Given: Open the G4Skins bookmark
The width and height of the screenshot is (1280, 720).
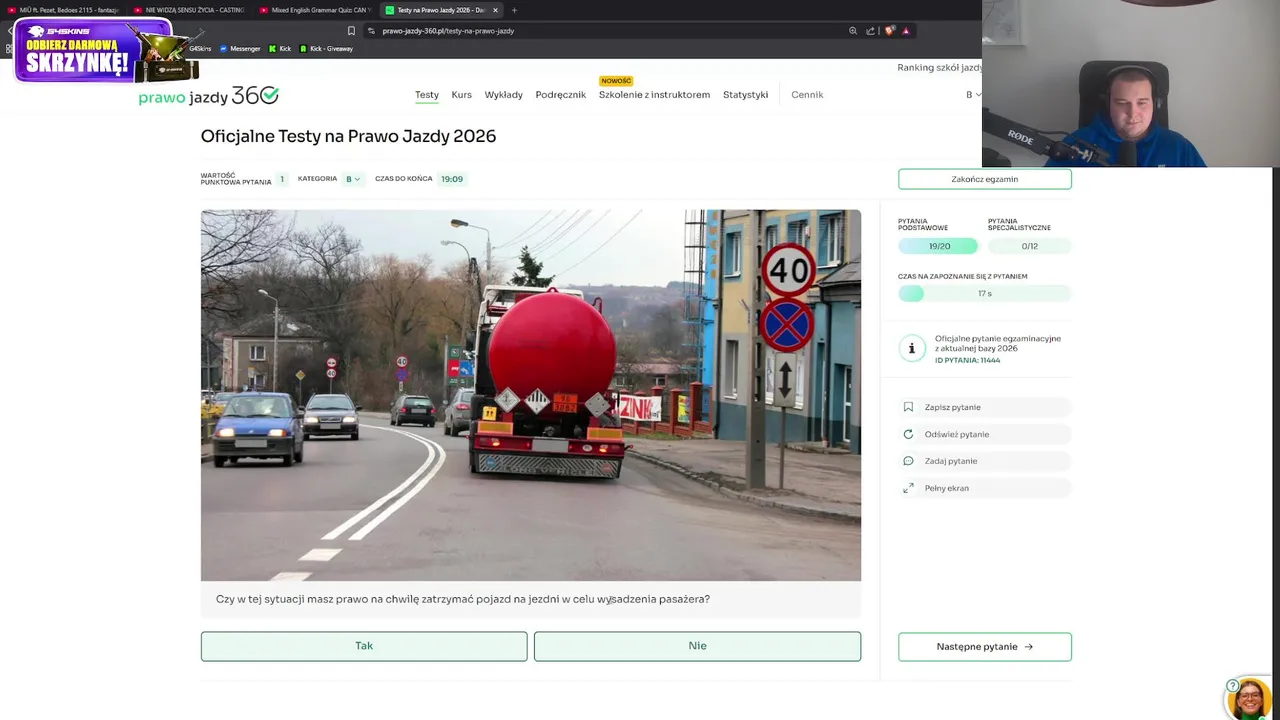Looking at the screenshot, I should pyautogui.click(x=199, y=48).
